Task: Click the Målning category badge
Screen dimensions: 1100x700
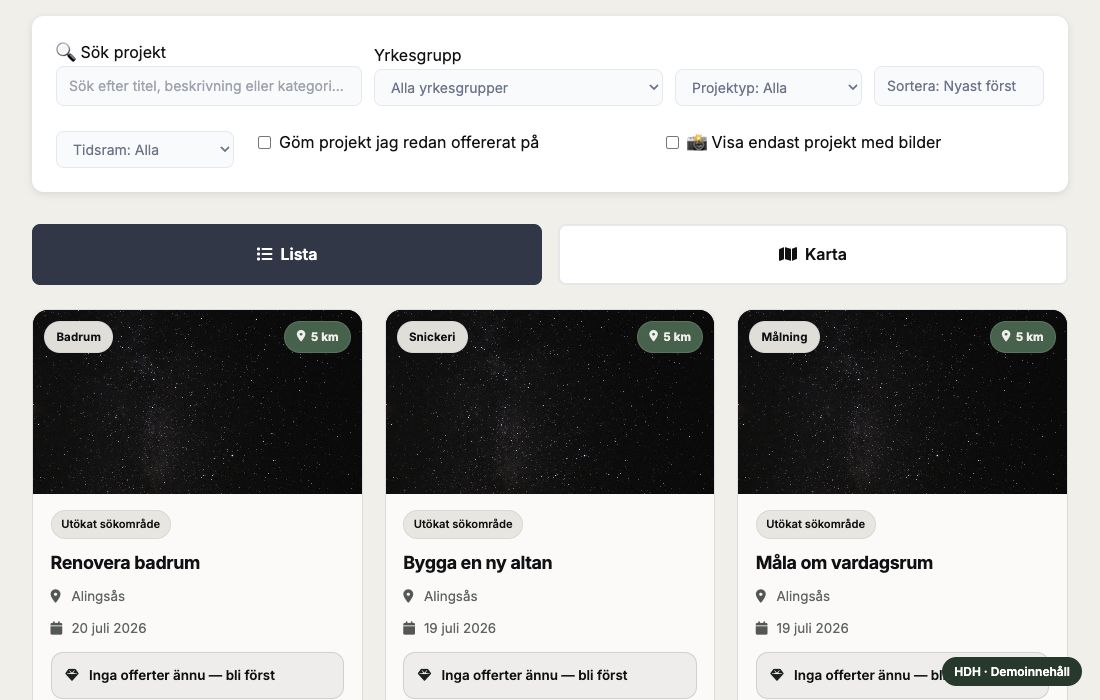Action: pyautogui.click(x=784, y=337)
